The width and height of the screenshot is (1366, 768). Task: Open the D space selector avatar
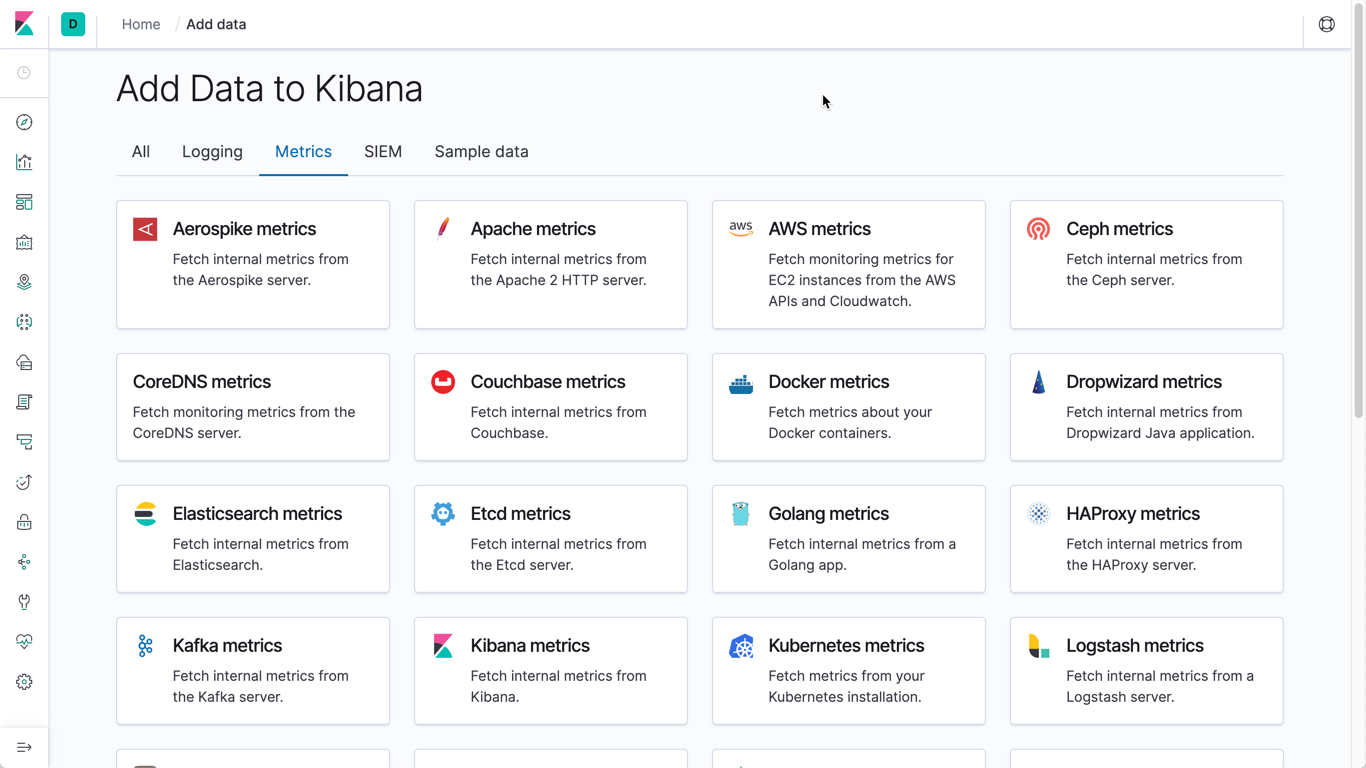(72, 24)
